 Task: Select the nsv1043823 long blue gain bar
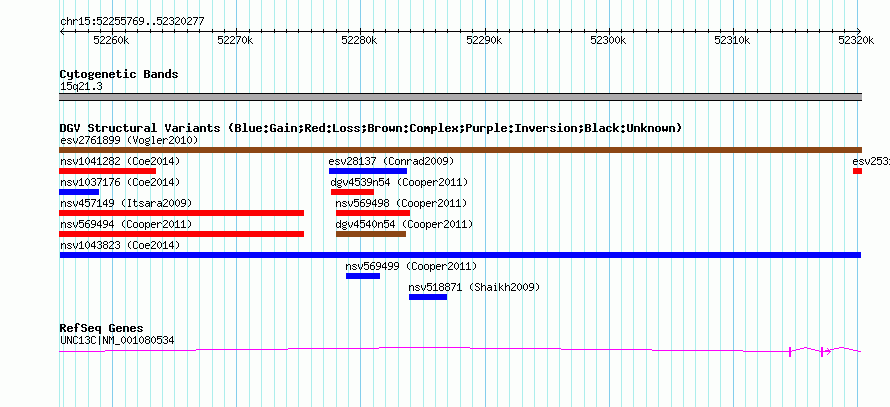coord(460,255)
